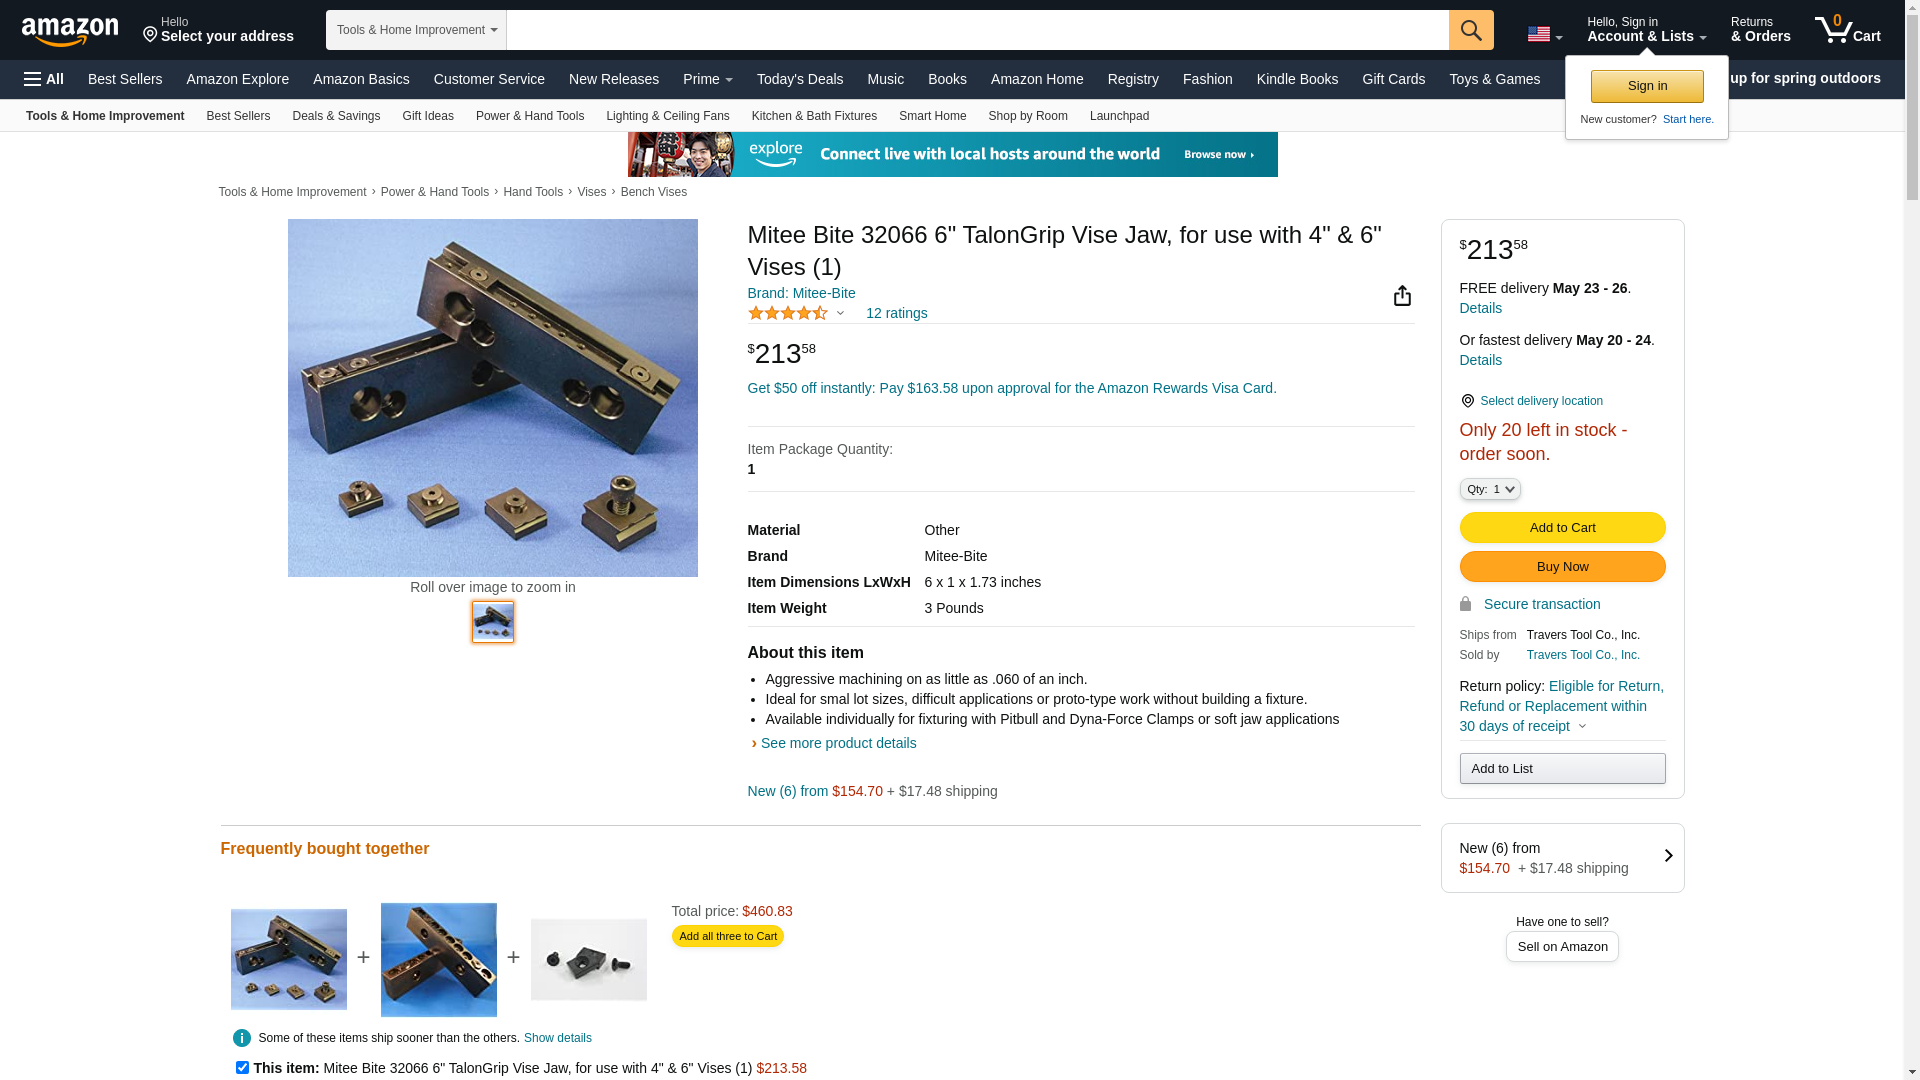
Task: Click the location pin for delivery address
Action: pyautogui.click(x=1467, y=401)
